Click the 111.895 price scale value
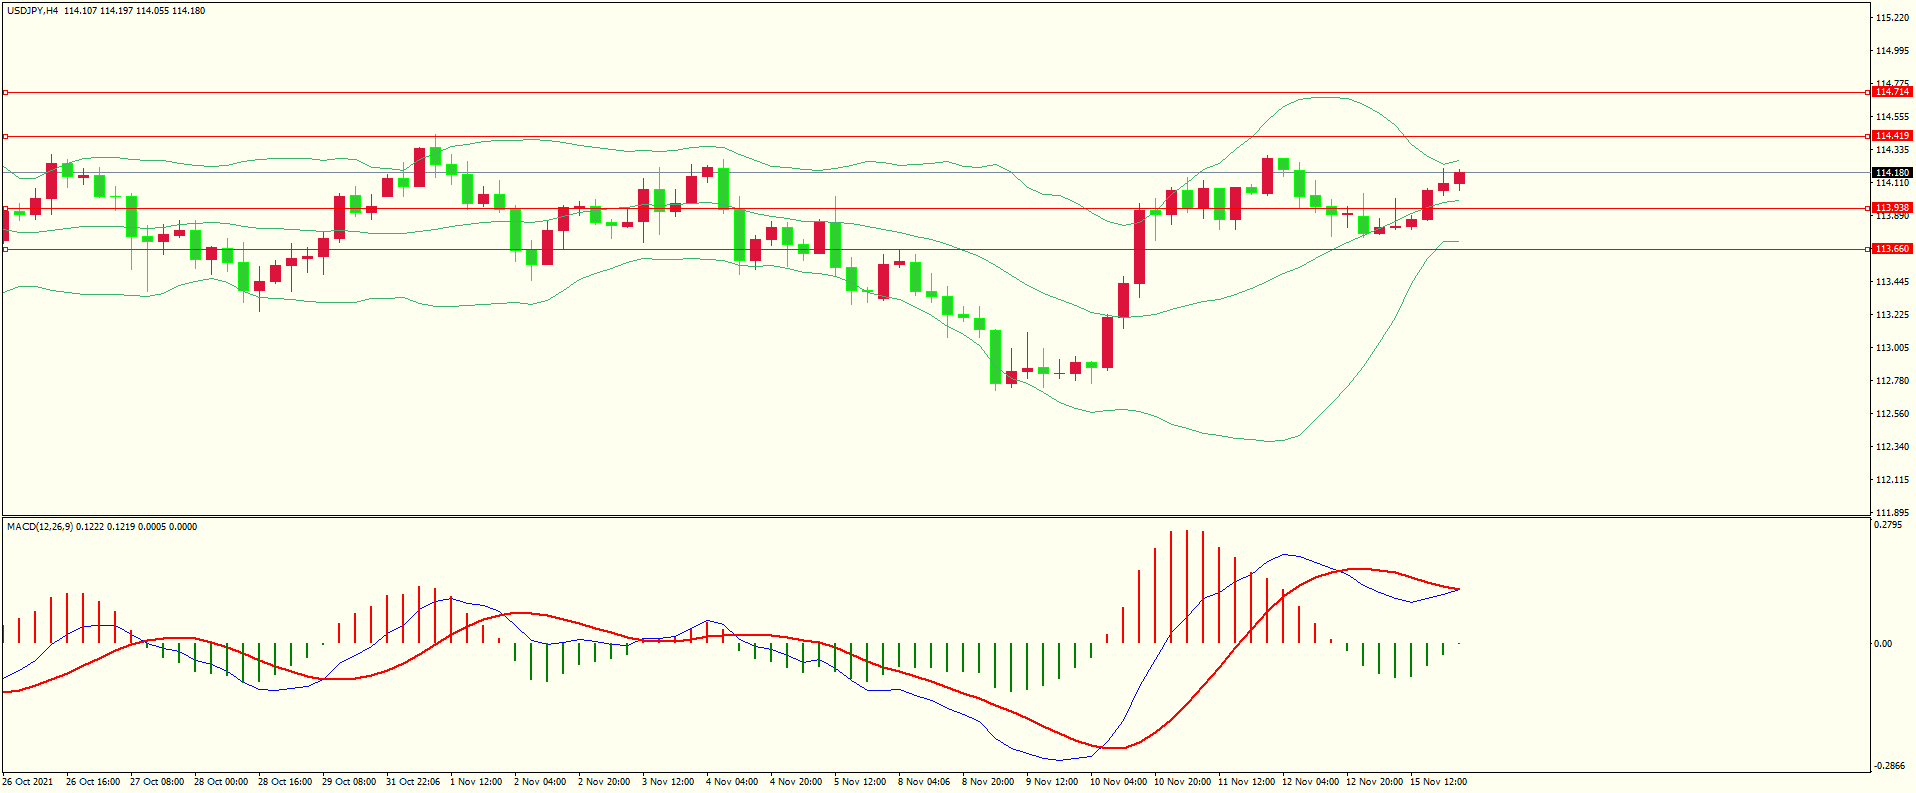 tap(1892, 513)
